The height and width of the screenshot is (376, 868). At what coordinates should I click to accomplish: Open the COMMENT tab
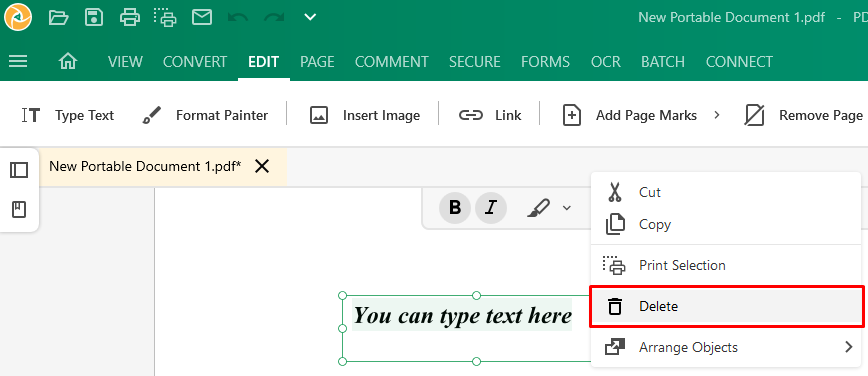(392, 61)
